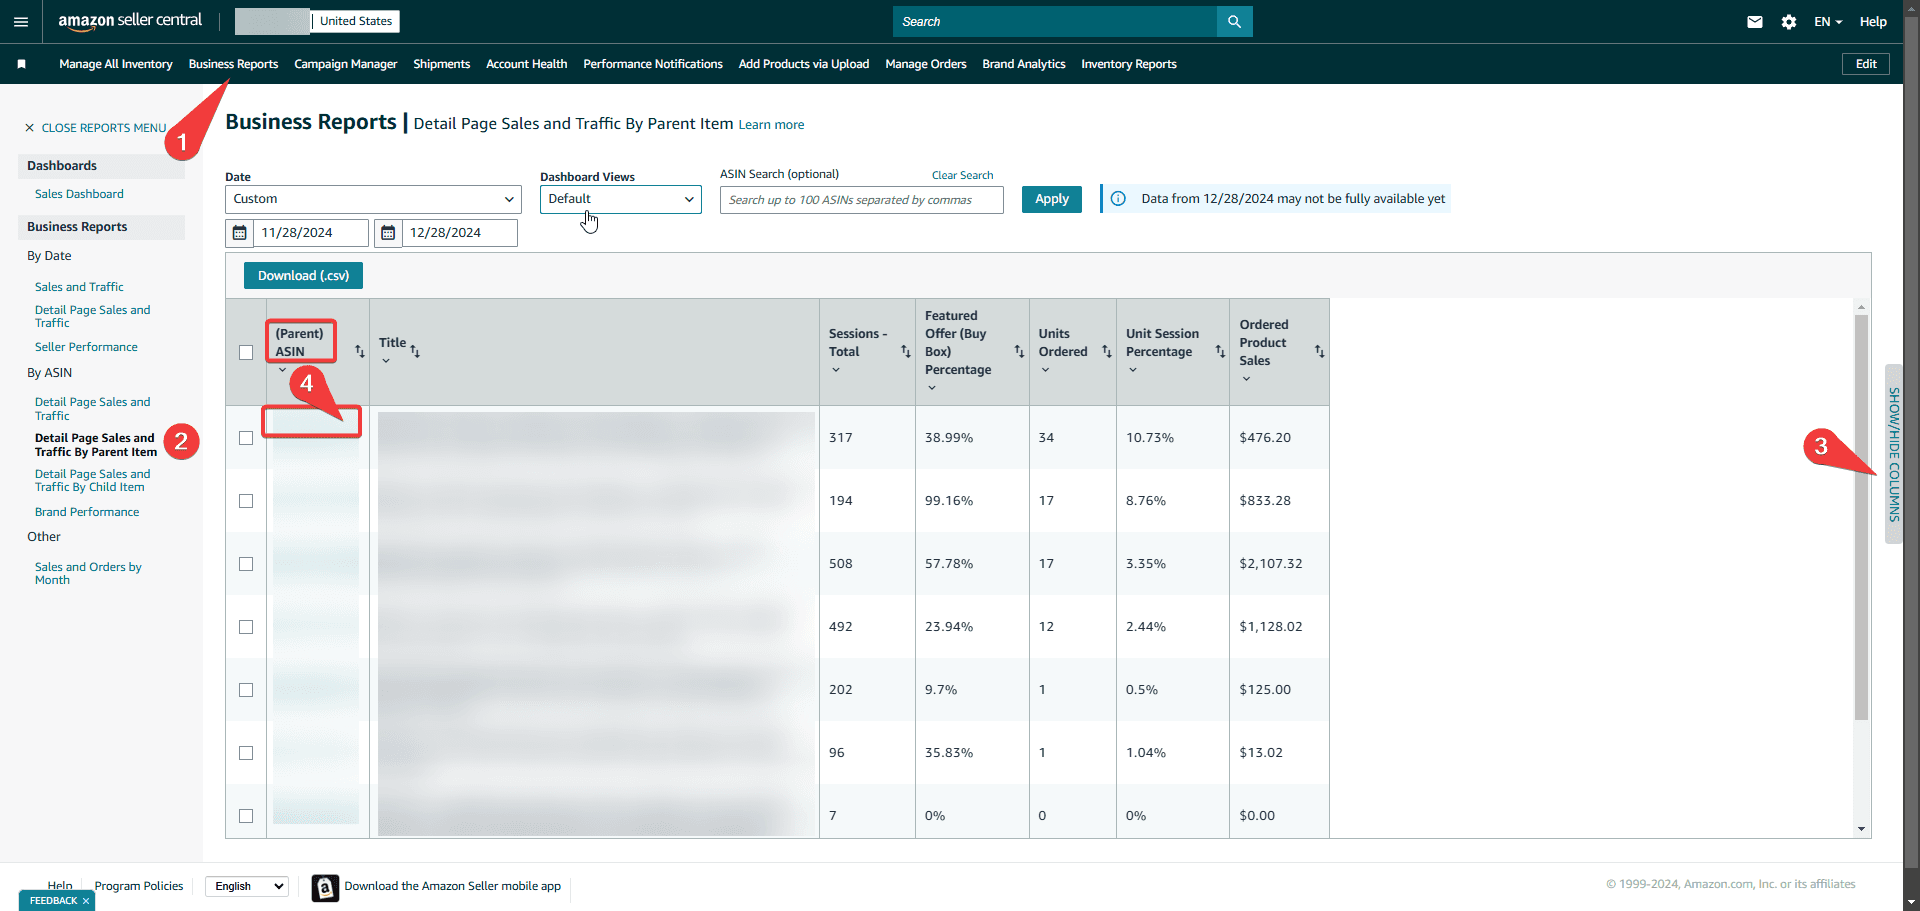Open Shipments menu item

coord(441,64)
